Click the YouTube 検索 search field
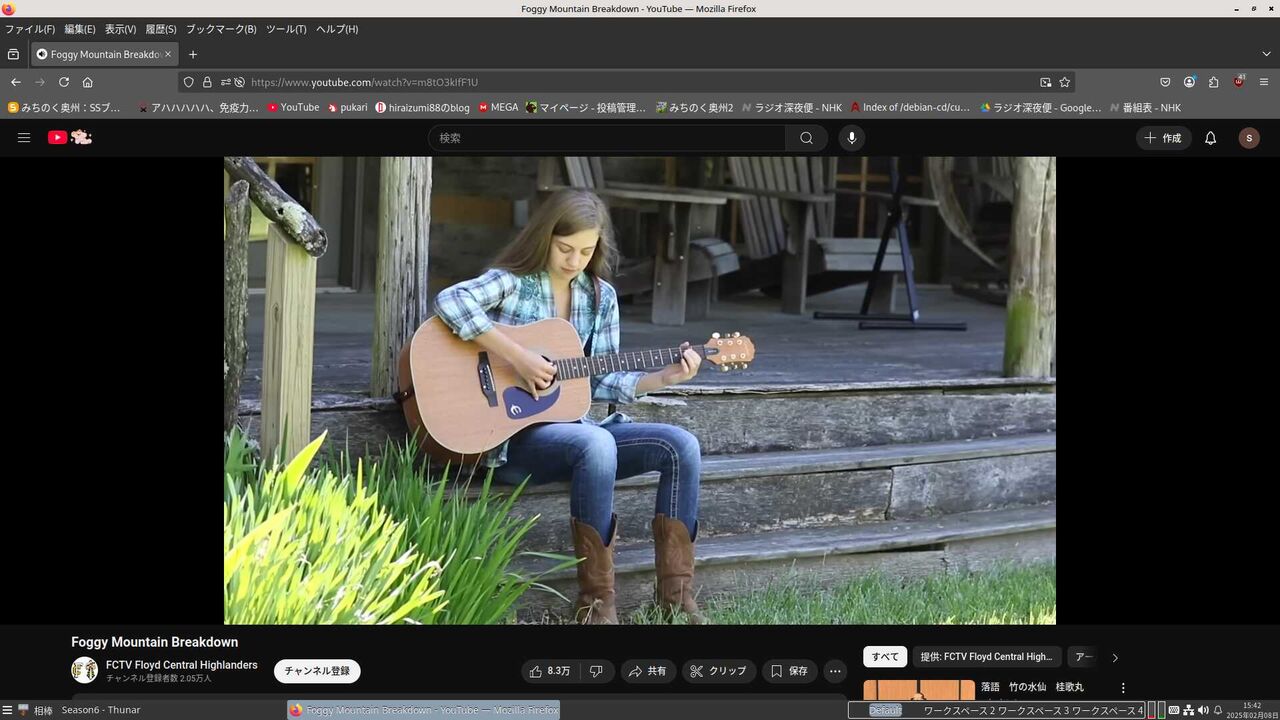Viewport: 1280px width, 720px height. pyautogui.click(x=607, y=138)
